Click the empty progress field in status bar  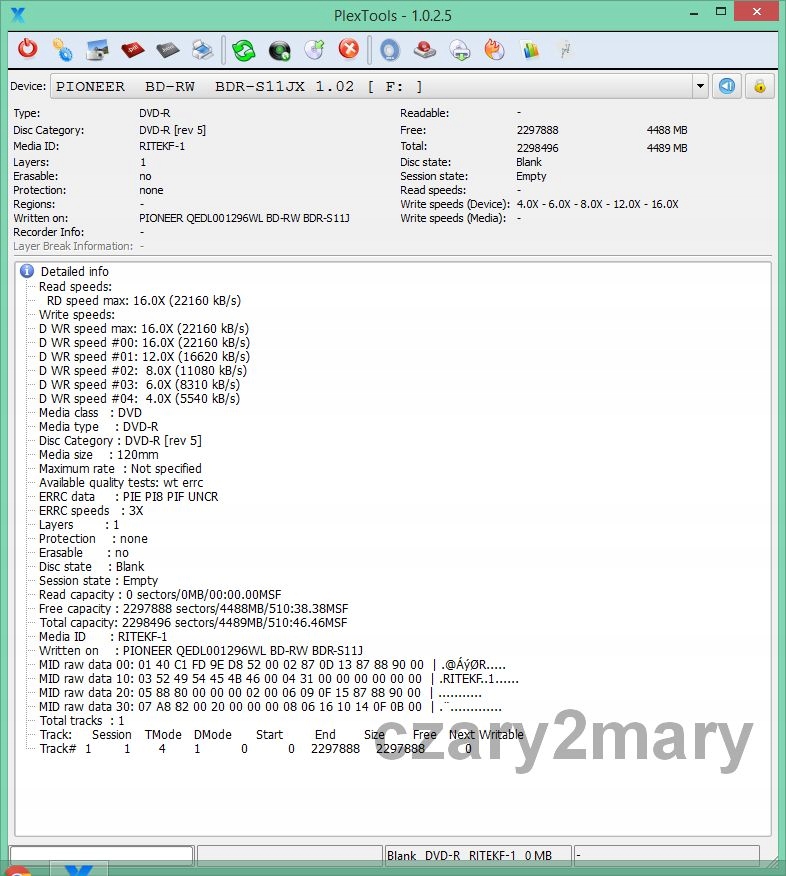coord(102,855)
